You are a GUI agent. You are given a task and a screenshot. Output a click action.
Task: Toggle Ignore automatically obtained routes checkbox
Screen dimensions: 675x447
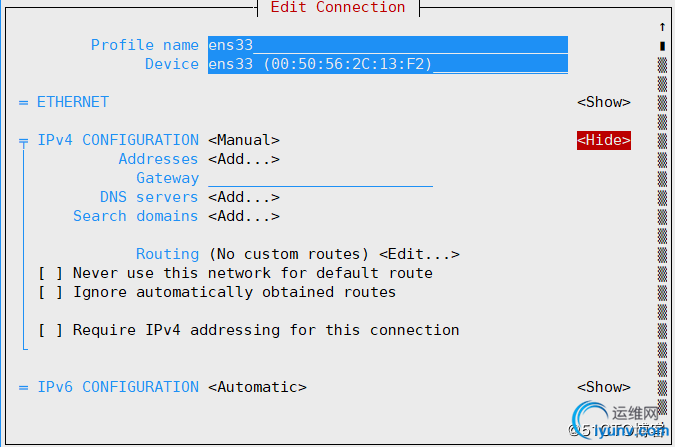(x=51, y=292)
